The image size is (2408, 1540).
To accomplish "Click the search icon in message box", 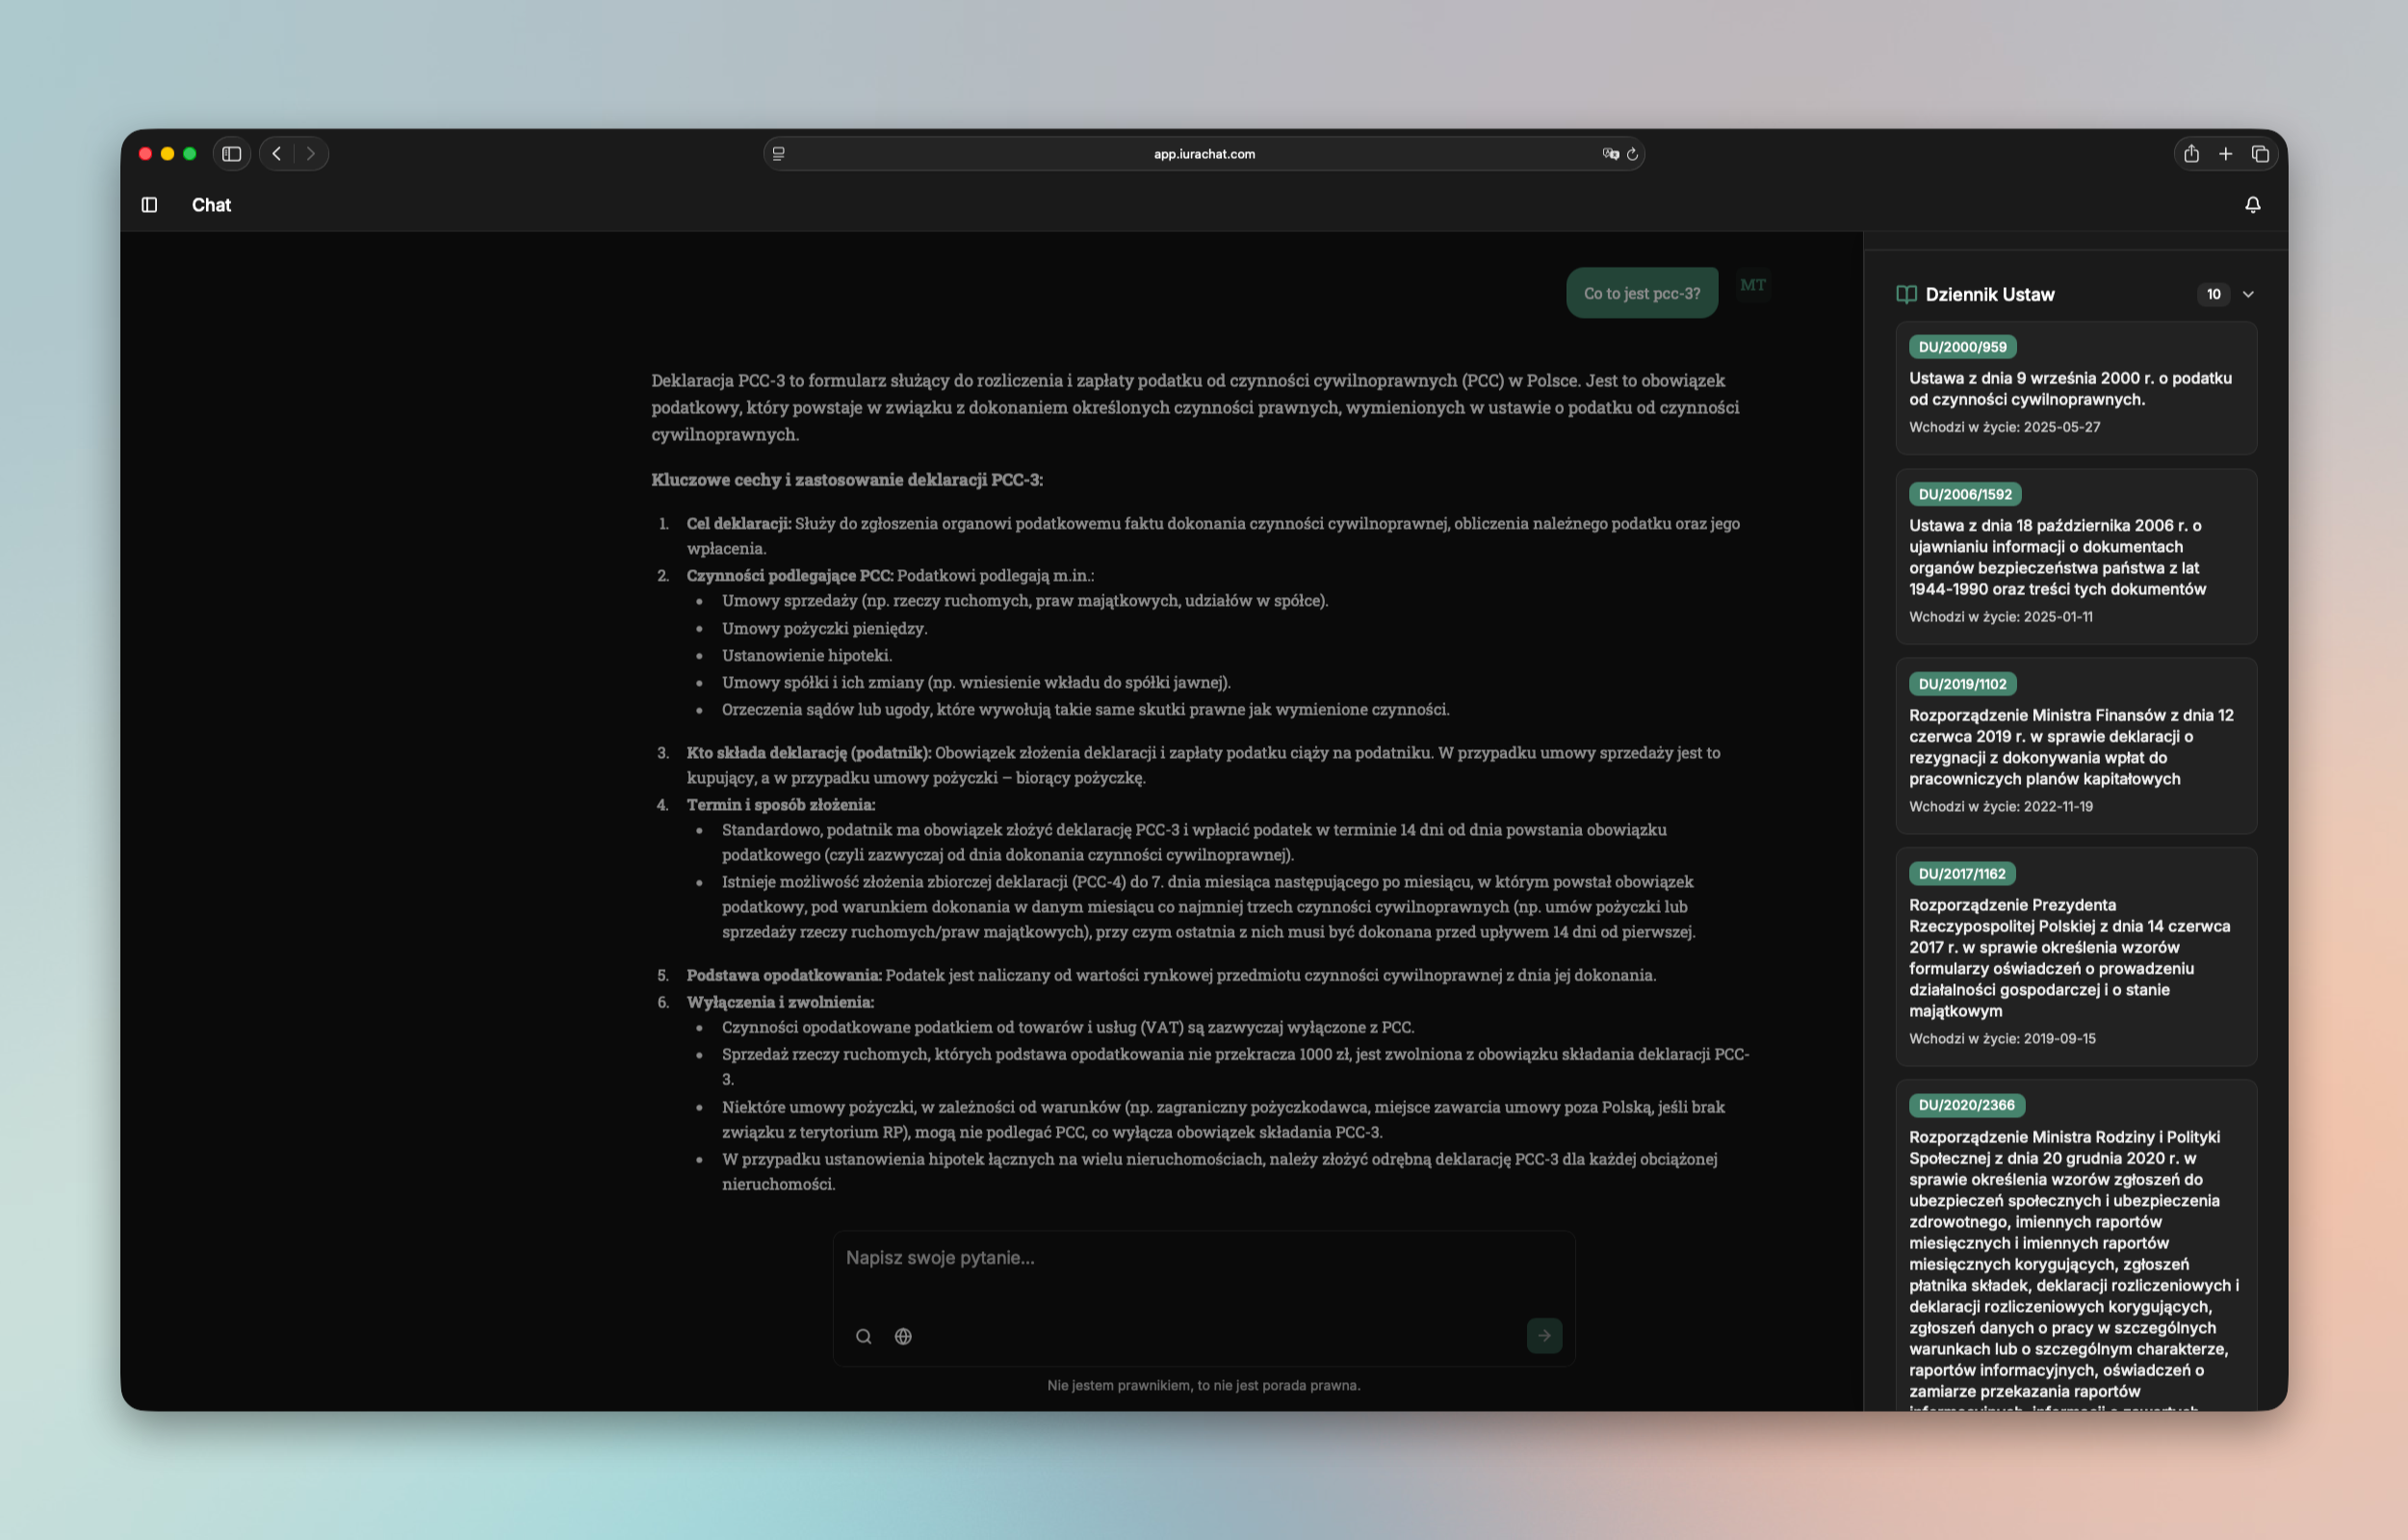I will tap(864, 1336).
